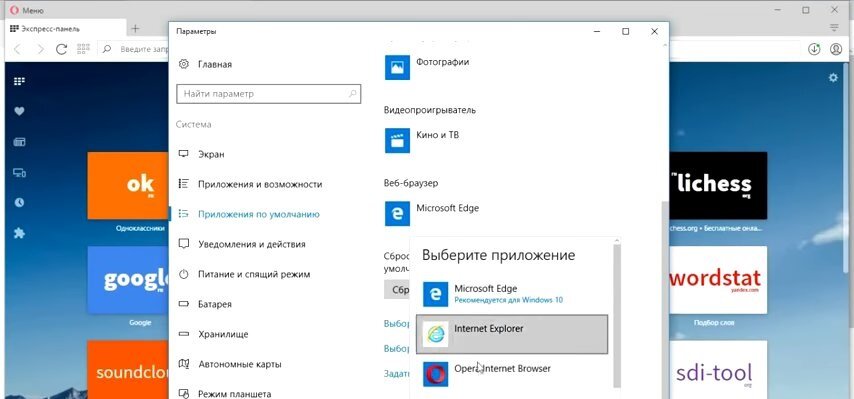Open Opera sidebar extensions puzzle icon
This screenshot has height=399, width=854.
tap(19, 234)
